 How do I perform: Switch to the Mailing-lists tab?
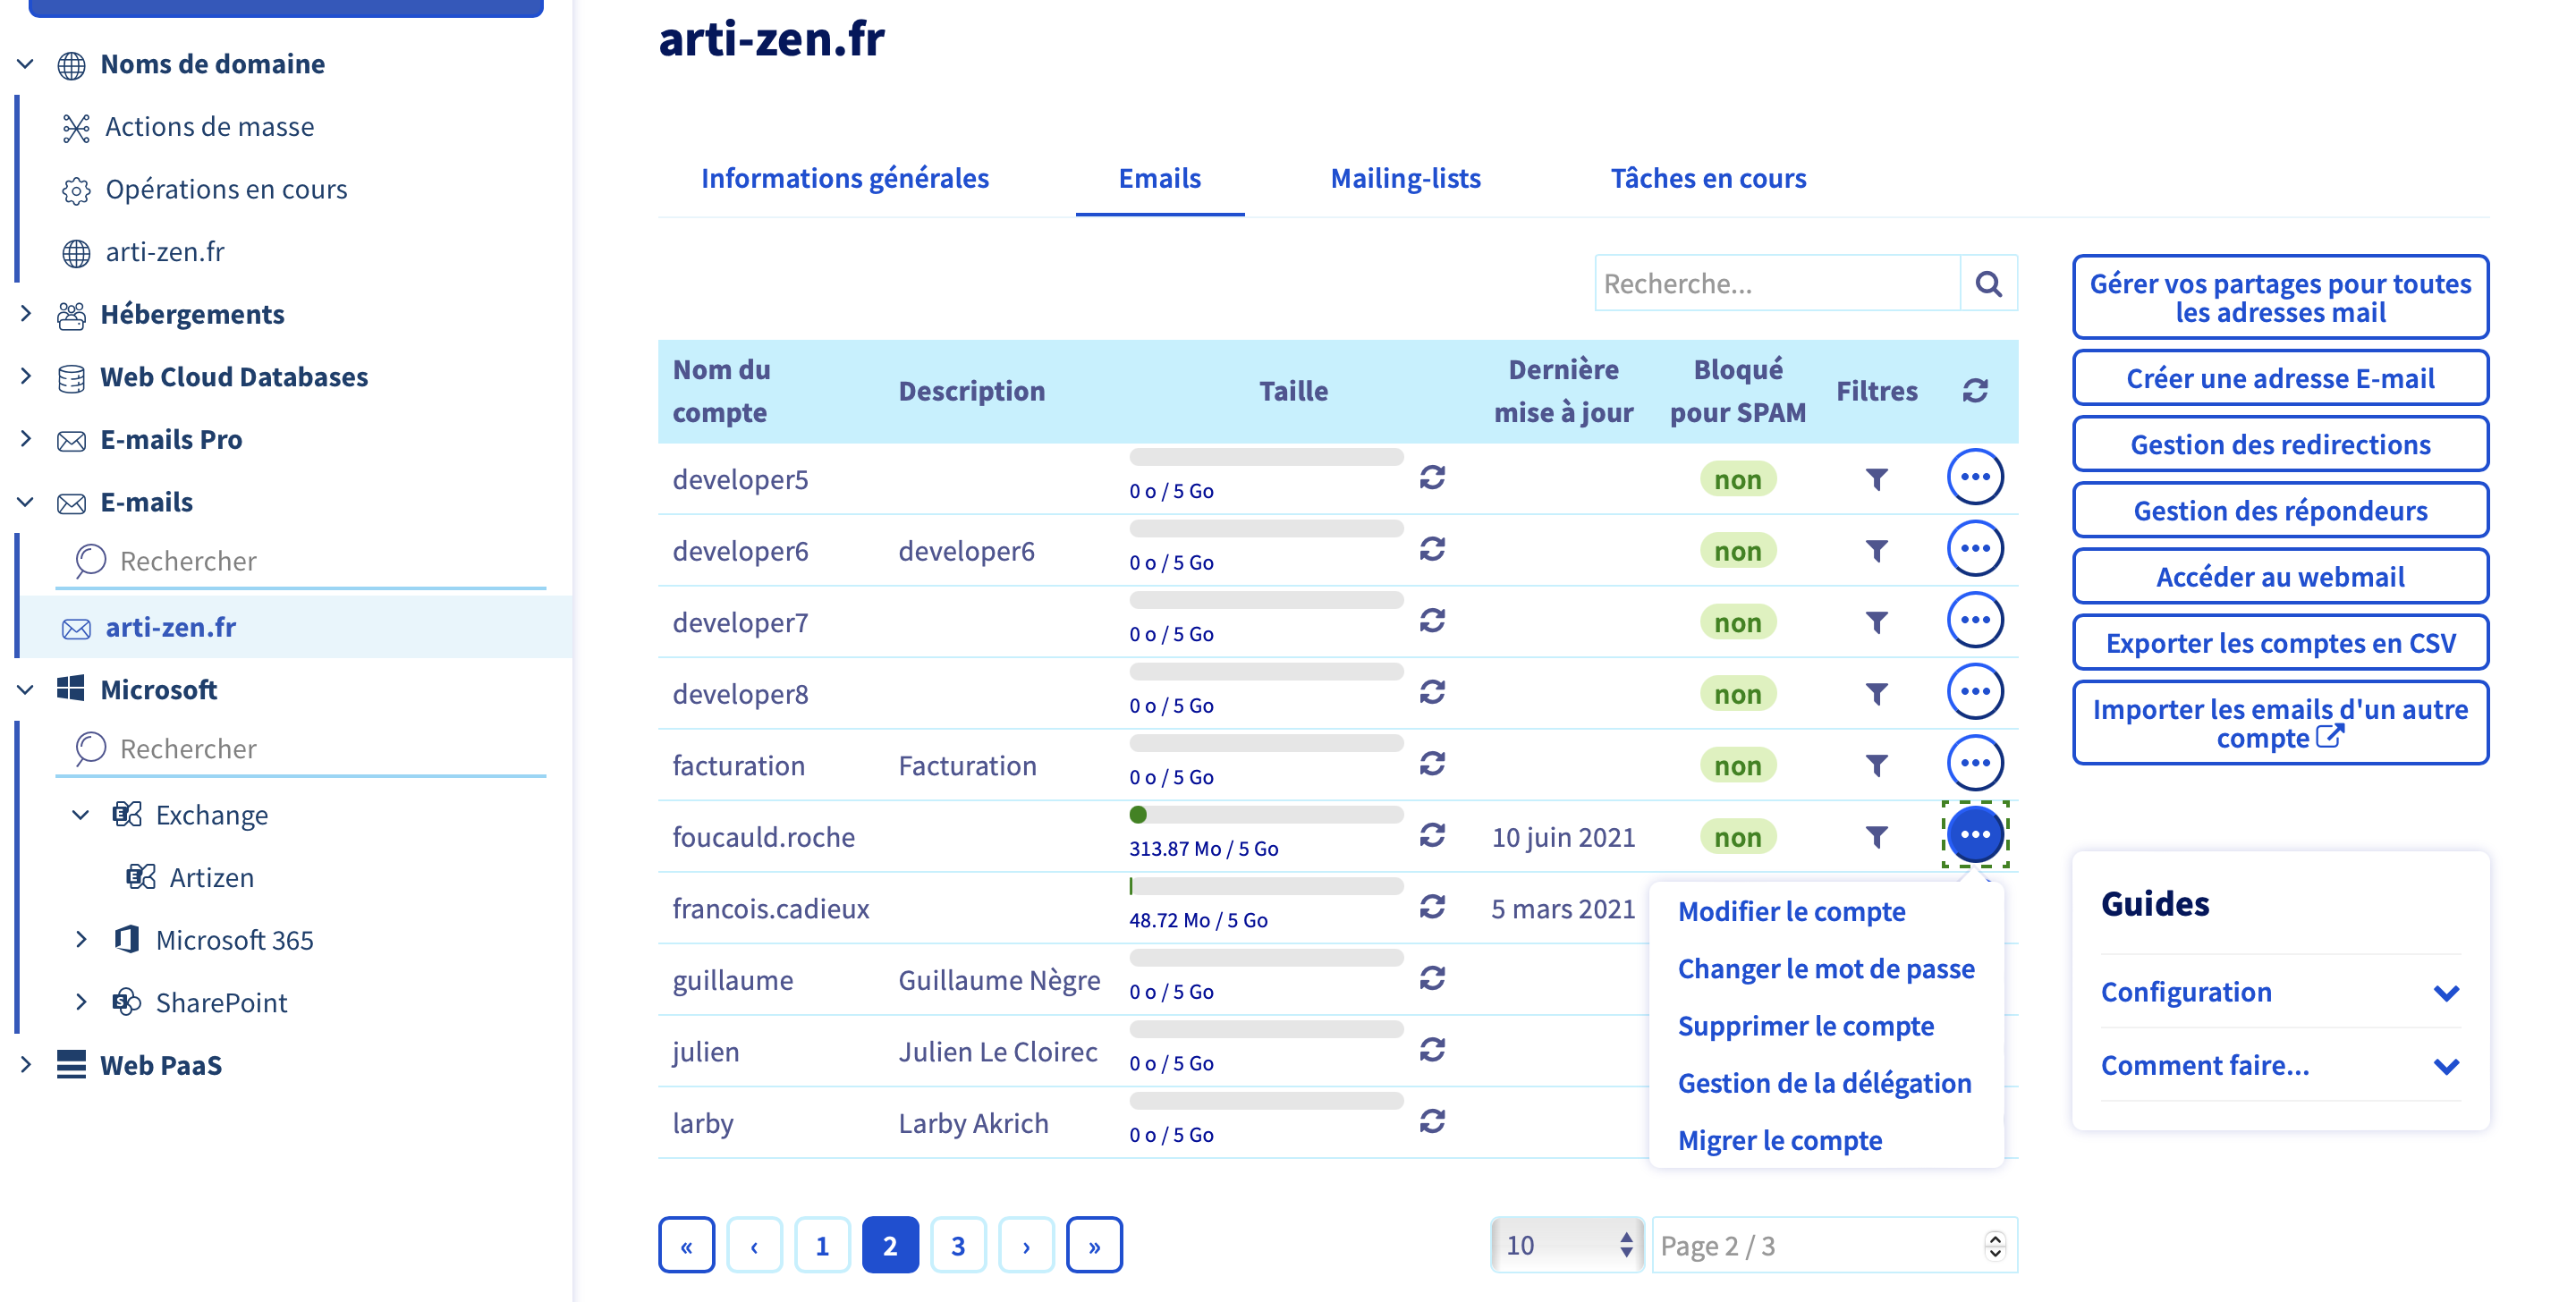(1405, 178)
